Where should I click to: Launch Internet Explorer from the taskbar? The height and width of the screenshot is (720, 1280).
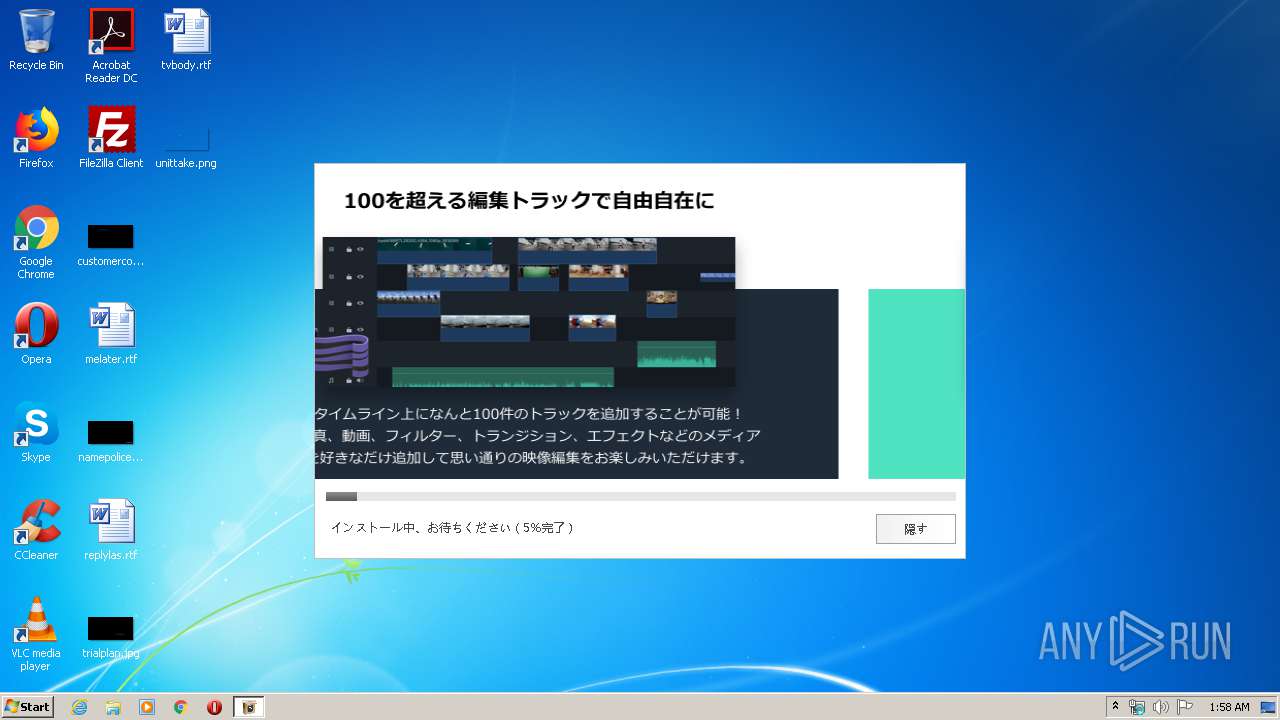[79, 707]
